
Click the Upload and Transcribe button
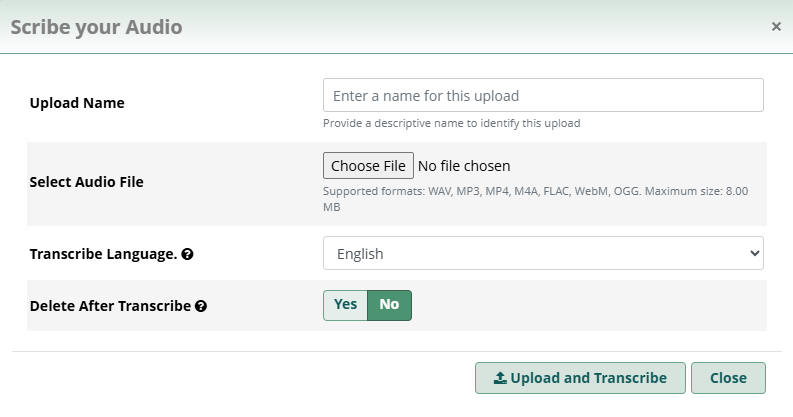click(x=580, y=378)
